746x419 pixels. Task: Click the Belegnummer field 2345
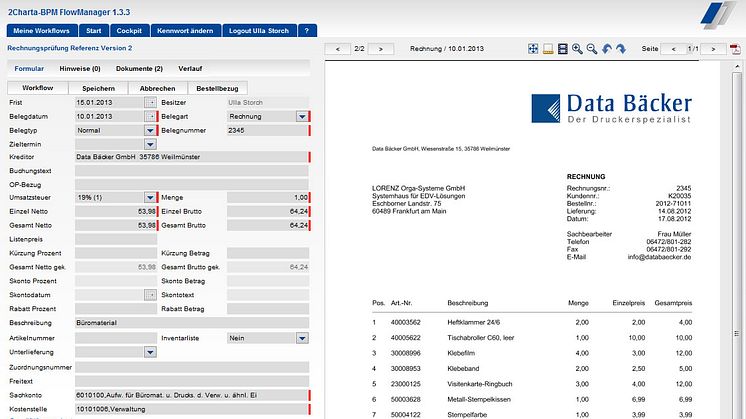pyautogui.click(x=268, y=130)
